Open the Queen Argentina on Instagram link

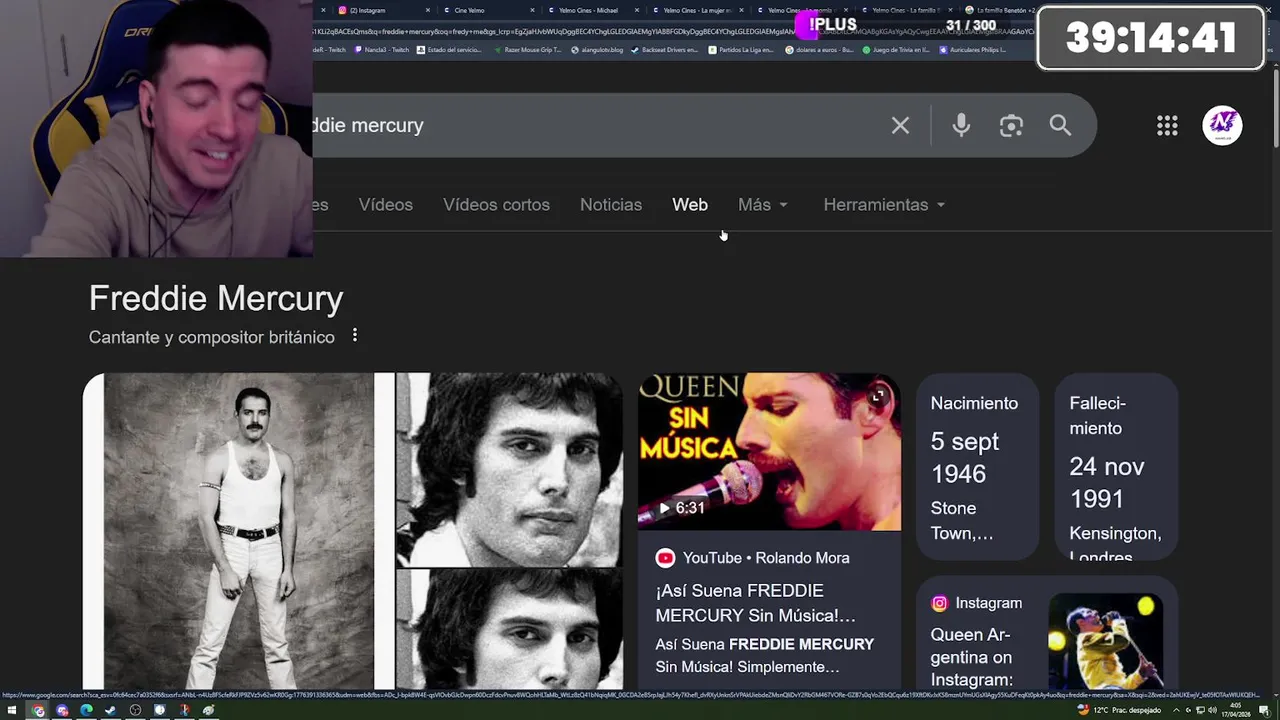click(972, 657)
